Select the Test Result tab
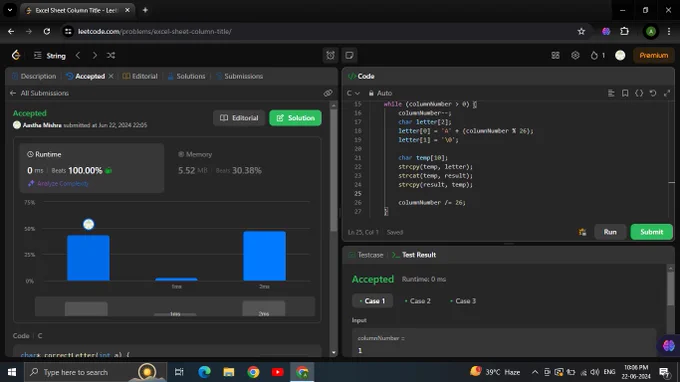This screenshot has width=680, height=382. (x=414, y=255)
